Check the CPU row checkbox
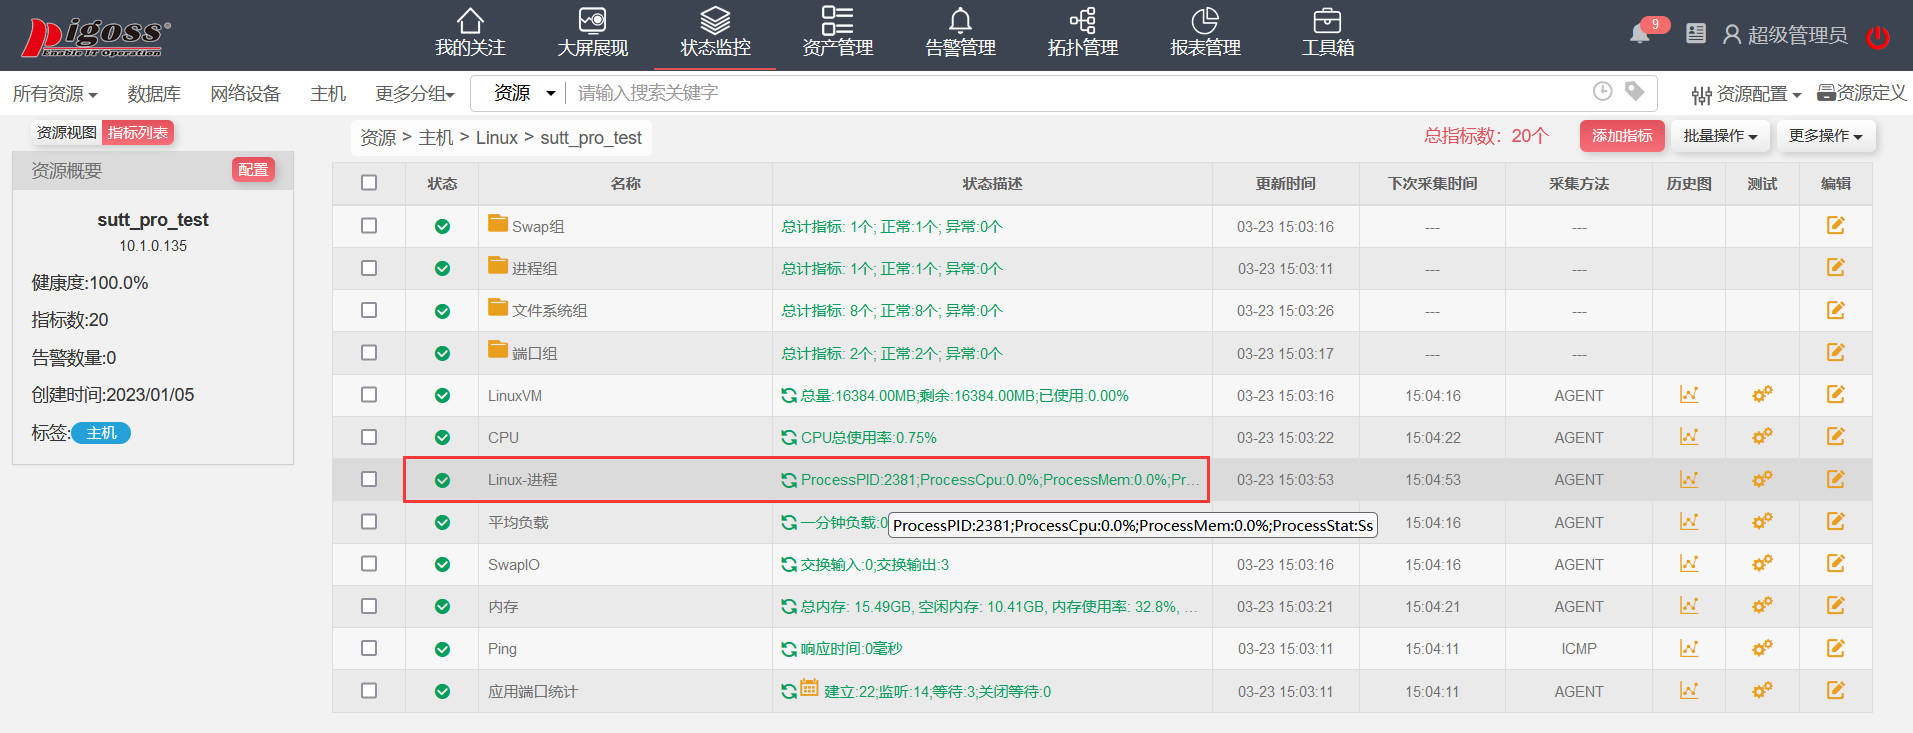 point(369,437)
